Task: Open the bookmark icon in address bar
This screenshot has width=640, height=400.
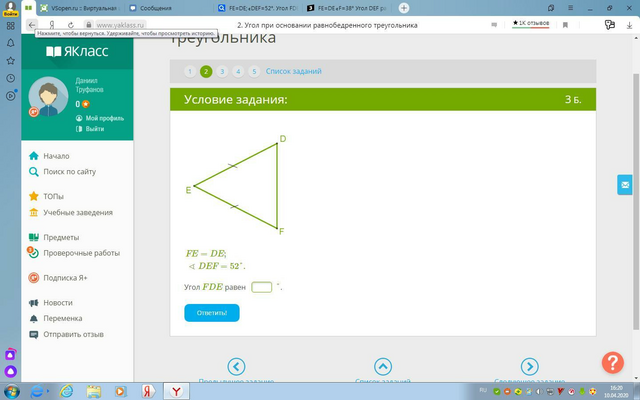Action: point(565,25)
